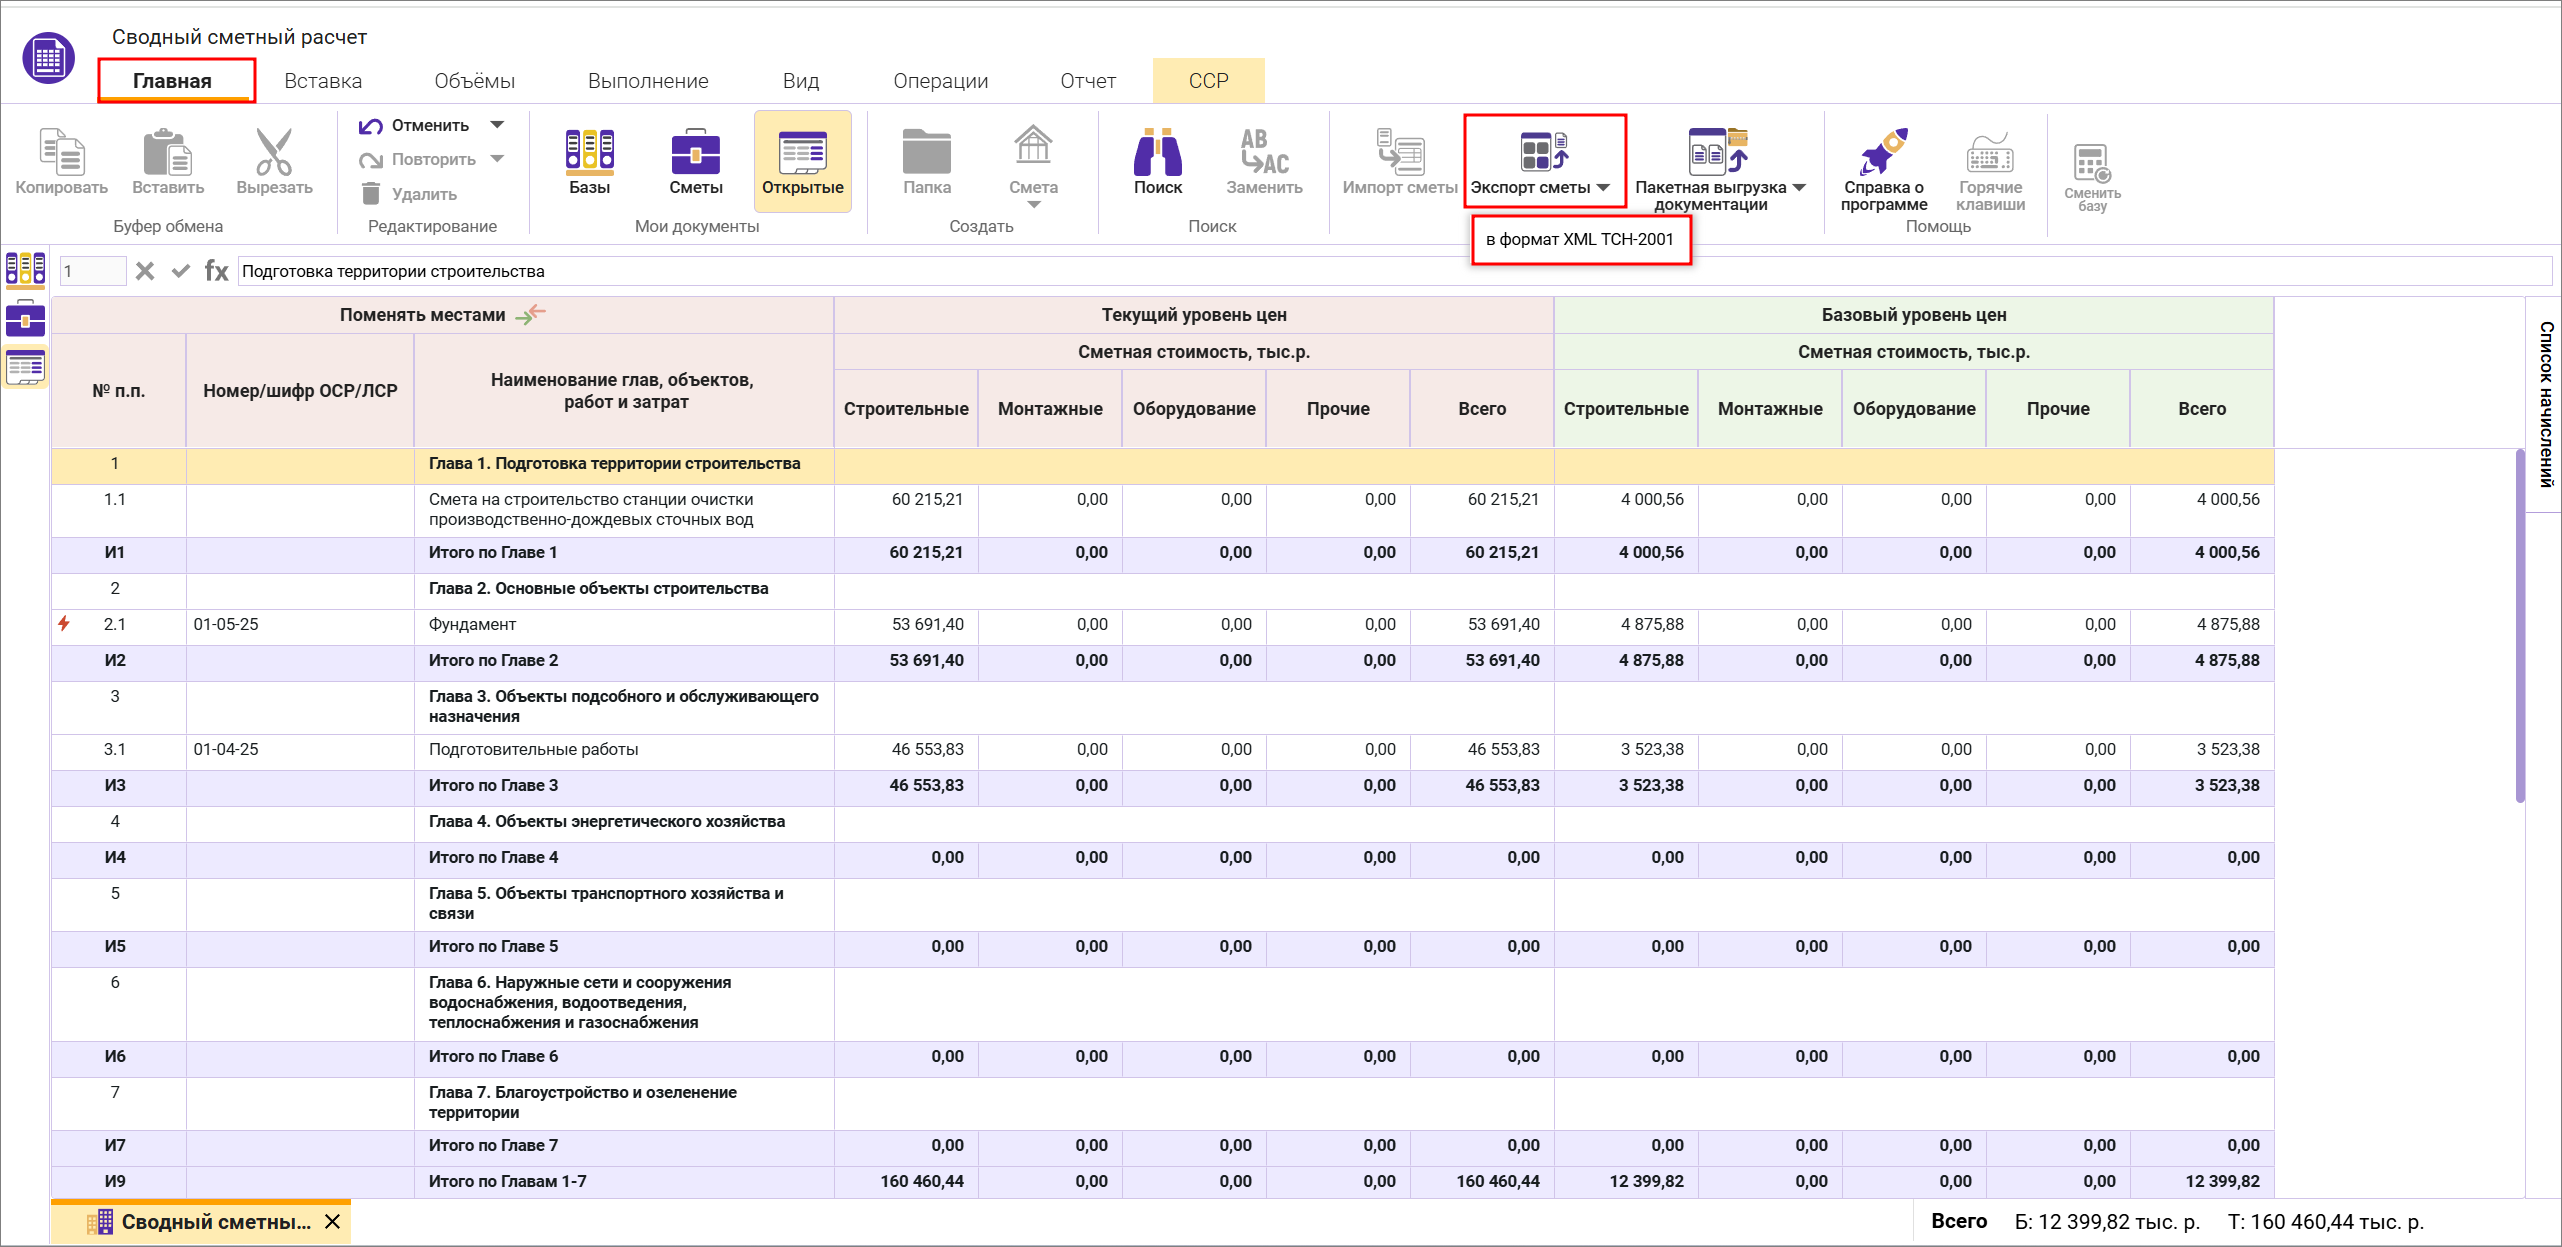Expand the Отменить dropdown arrow
2562x1247 pixels.
point(497,125)
